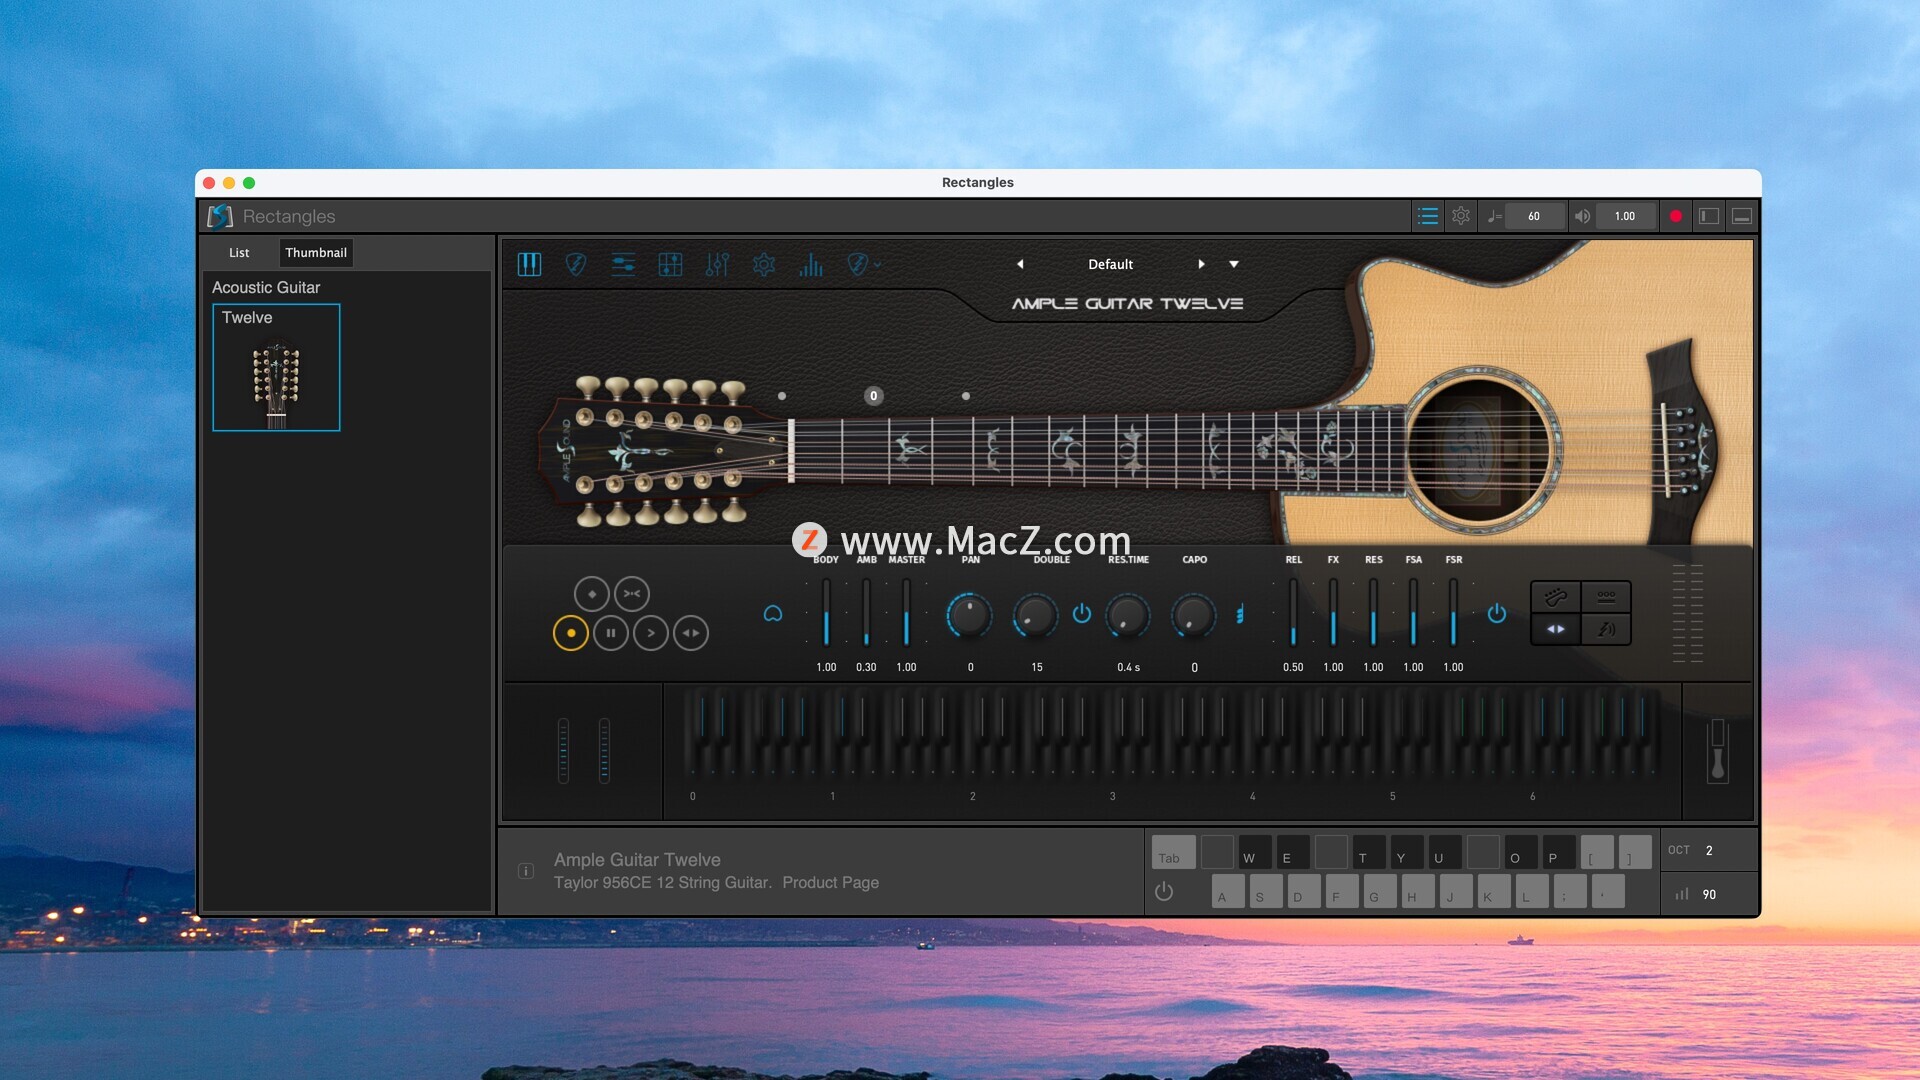Click the DOUBLE knob
The height and width of the screenshot is (1080, 1920).
[1036, 615]
